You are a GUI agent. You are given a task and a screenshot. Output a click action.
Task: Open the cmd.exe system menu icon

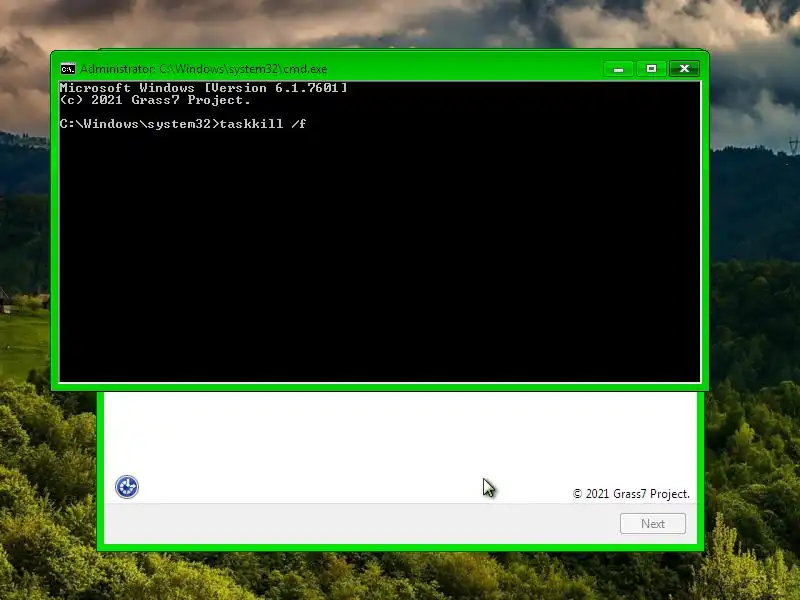[67, 69]
